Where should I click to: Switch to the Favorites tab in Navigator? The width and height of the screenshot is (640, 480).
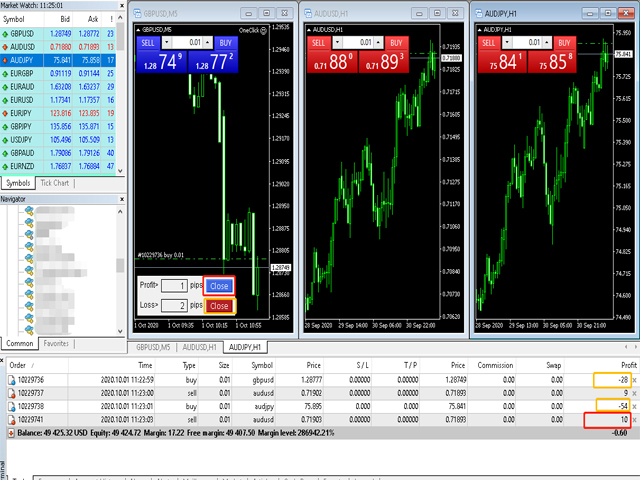point(56,344)
